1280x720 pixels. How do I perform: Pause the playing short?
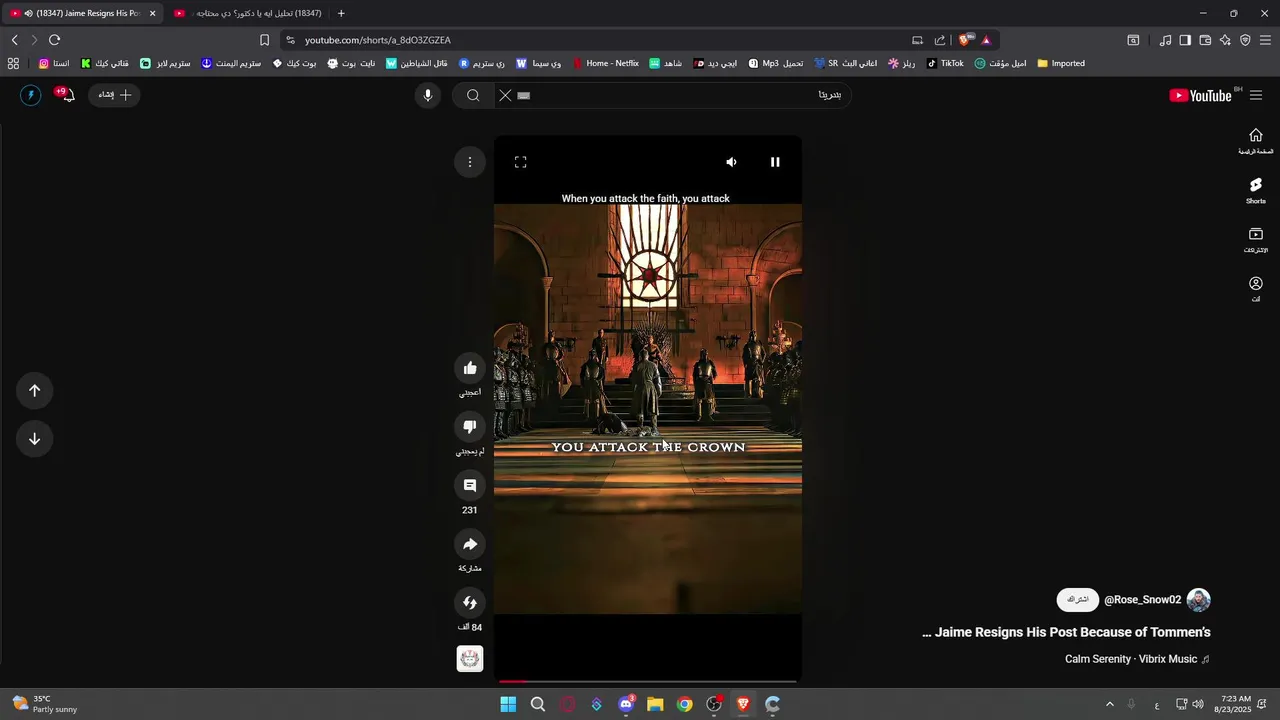pyautogui.click(x=775, y=162)
